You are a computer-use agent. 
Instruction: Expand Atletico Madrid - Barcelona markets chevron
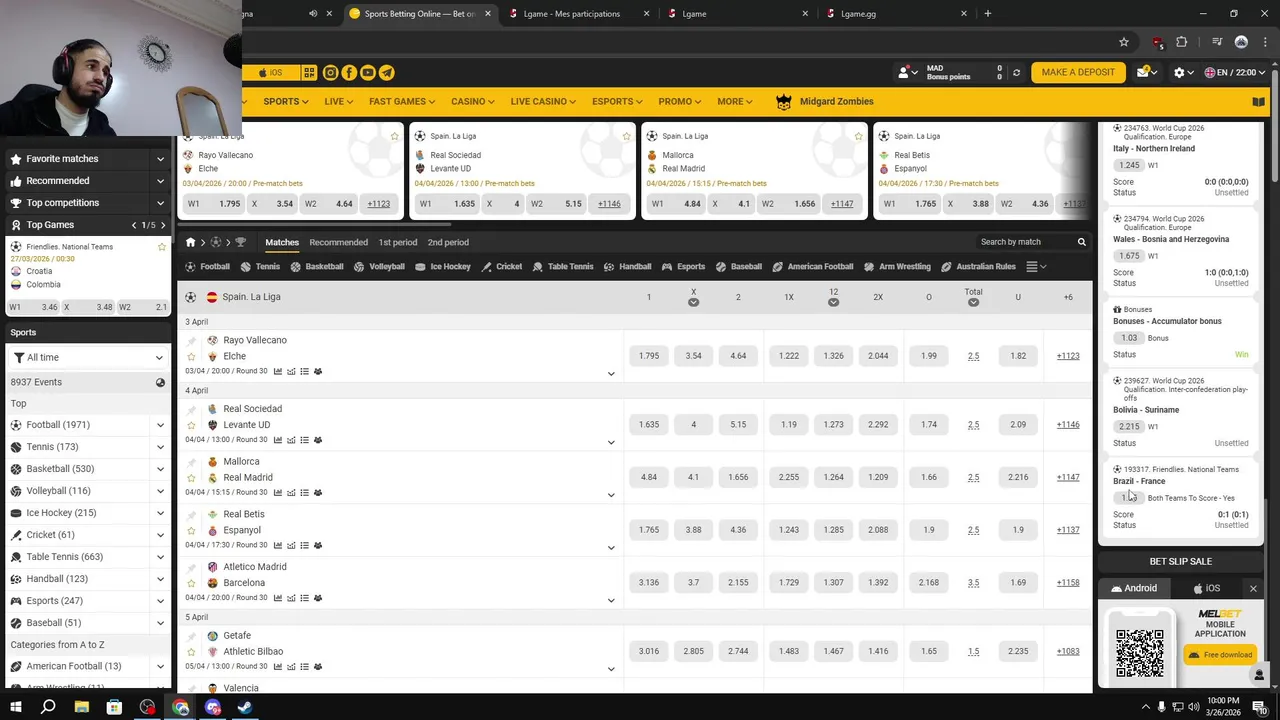click(x=611, y=600)
